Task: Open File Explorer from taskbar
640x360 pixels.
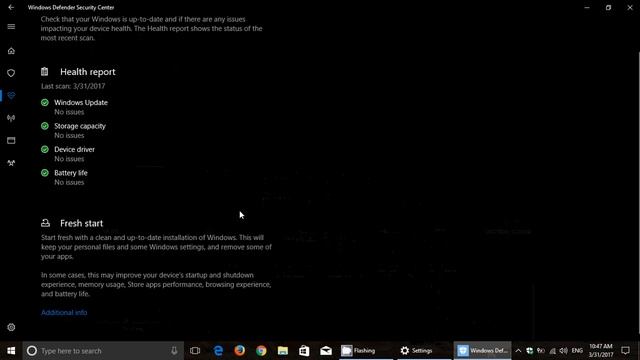Action: tap(283, 351)
